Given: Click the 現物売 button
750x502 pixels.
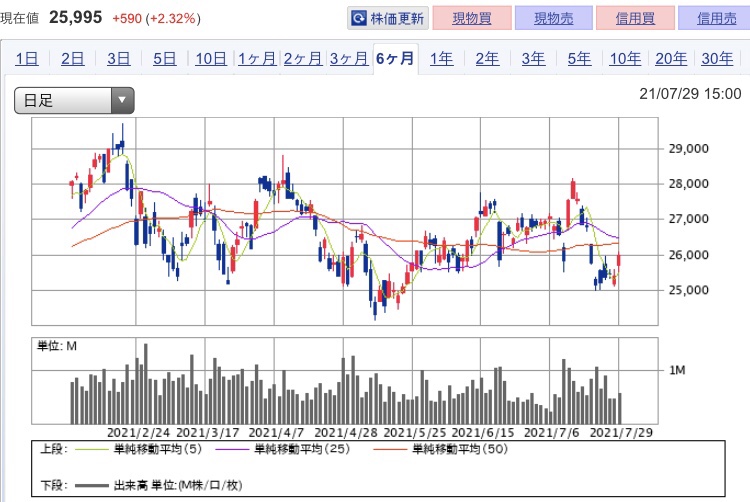Looking at the screenshot, I should [x=553, y=18].
